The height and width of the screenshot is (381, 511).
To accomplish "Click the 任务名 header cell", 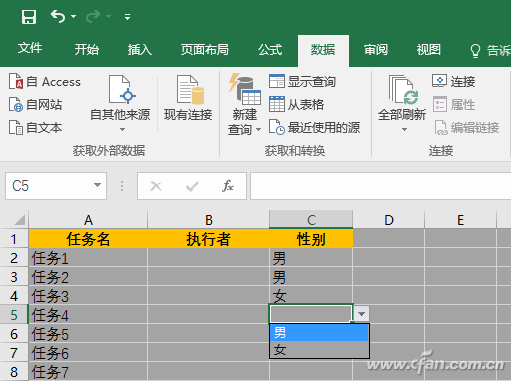I will click(88, 239).
